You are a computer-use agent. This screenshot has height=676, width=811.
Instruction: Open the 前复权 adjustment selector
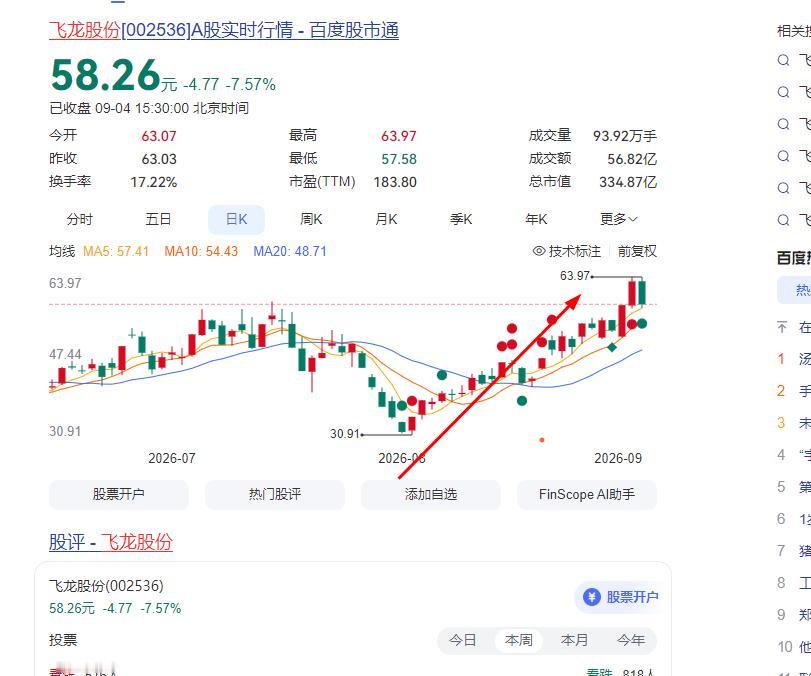637,251
